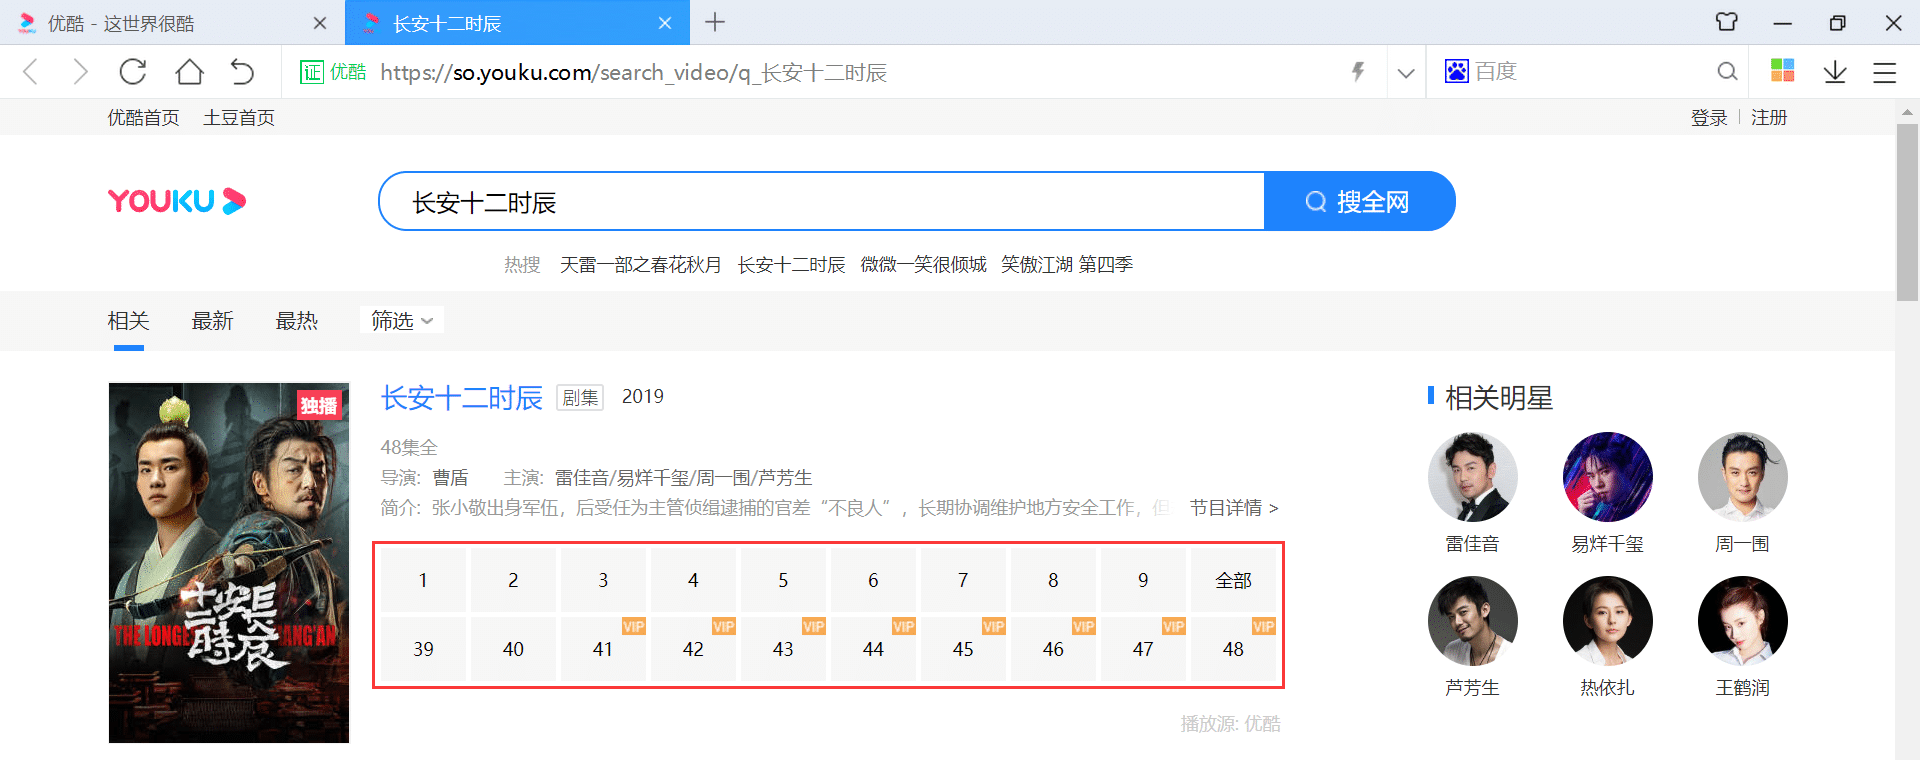Go to browser home page icon
This screenshot has width=1920, height=760.
tap(189, 72)
